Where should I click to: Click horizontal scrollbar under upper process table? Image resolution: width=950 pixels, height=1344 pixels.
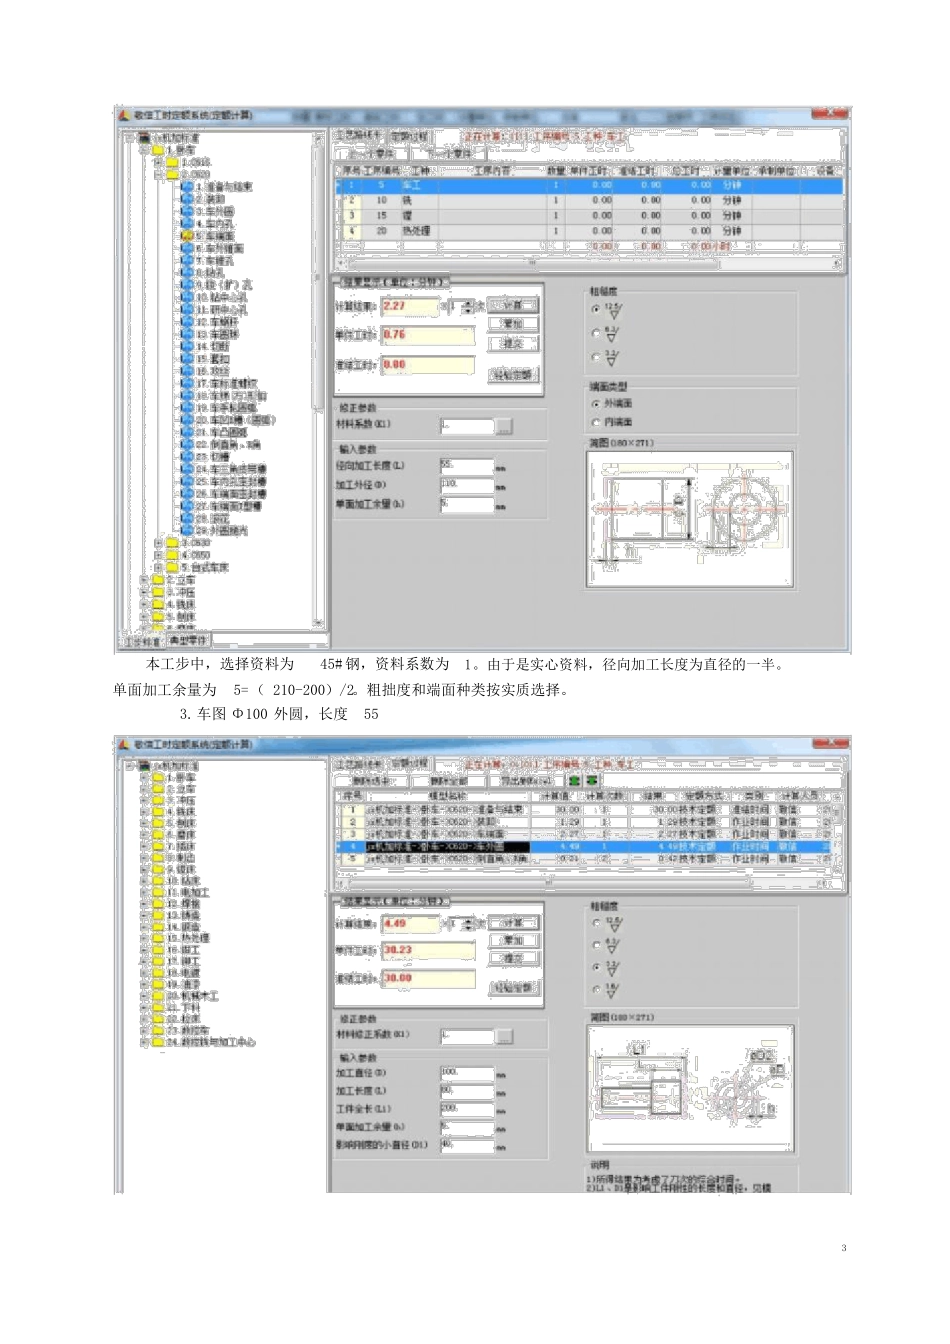586,264
